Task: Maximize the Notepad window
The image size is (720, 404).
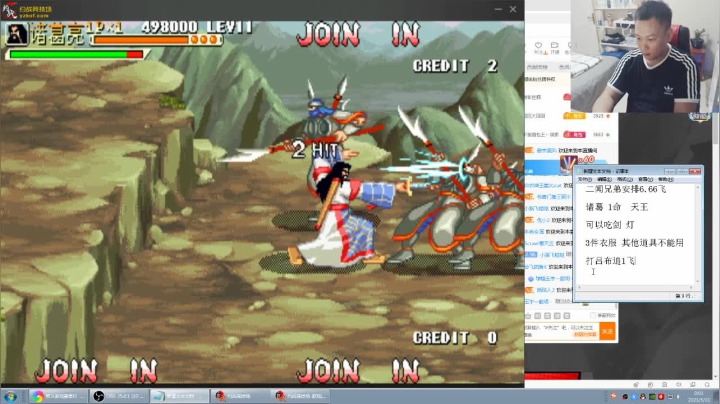Action: click(683, 171)
